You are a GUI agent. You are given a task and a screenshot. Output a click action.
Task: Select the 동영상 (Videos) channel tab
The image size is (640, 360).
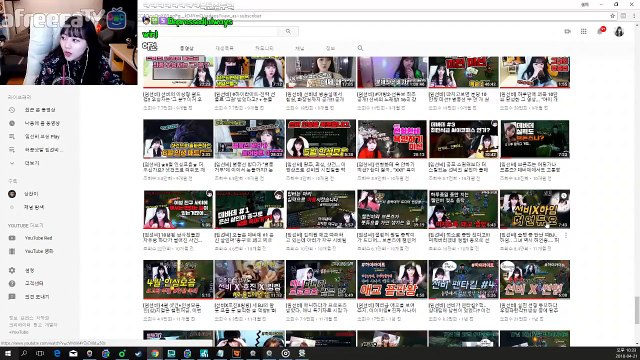pyautogui.click(x=187, y=48)
